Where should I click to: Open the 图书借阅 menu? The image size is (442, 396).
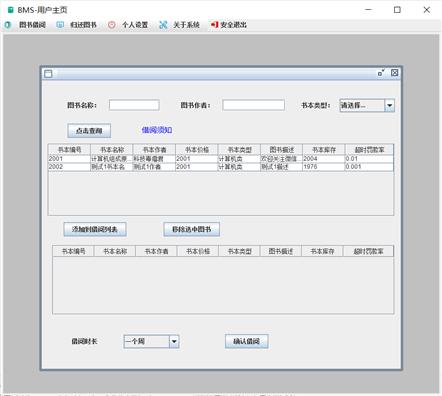[x=32, y=25]
